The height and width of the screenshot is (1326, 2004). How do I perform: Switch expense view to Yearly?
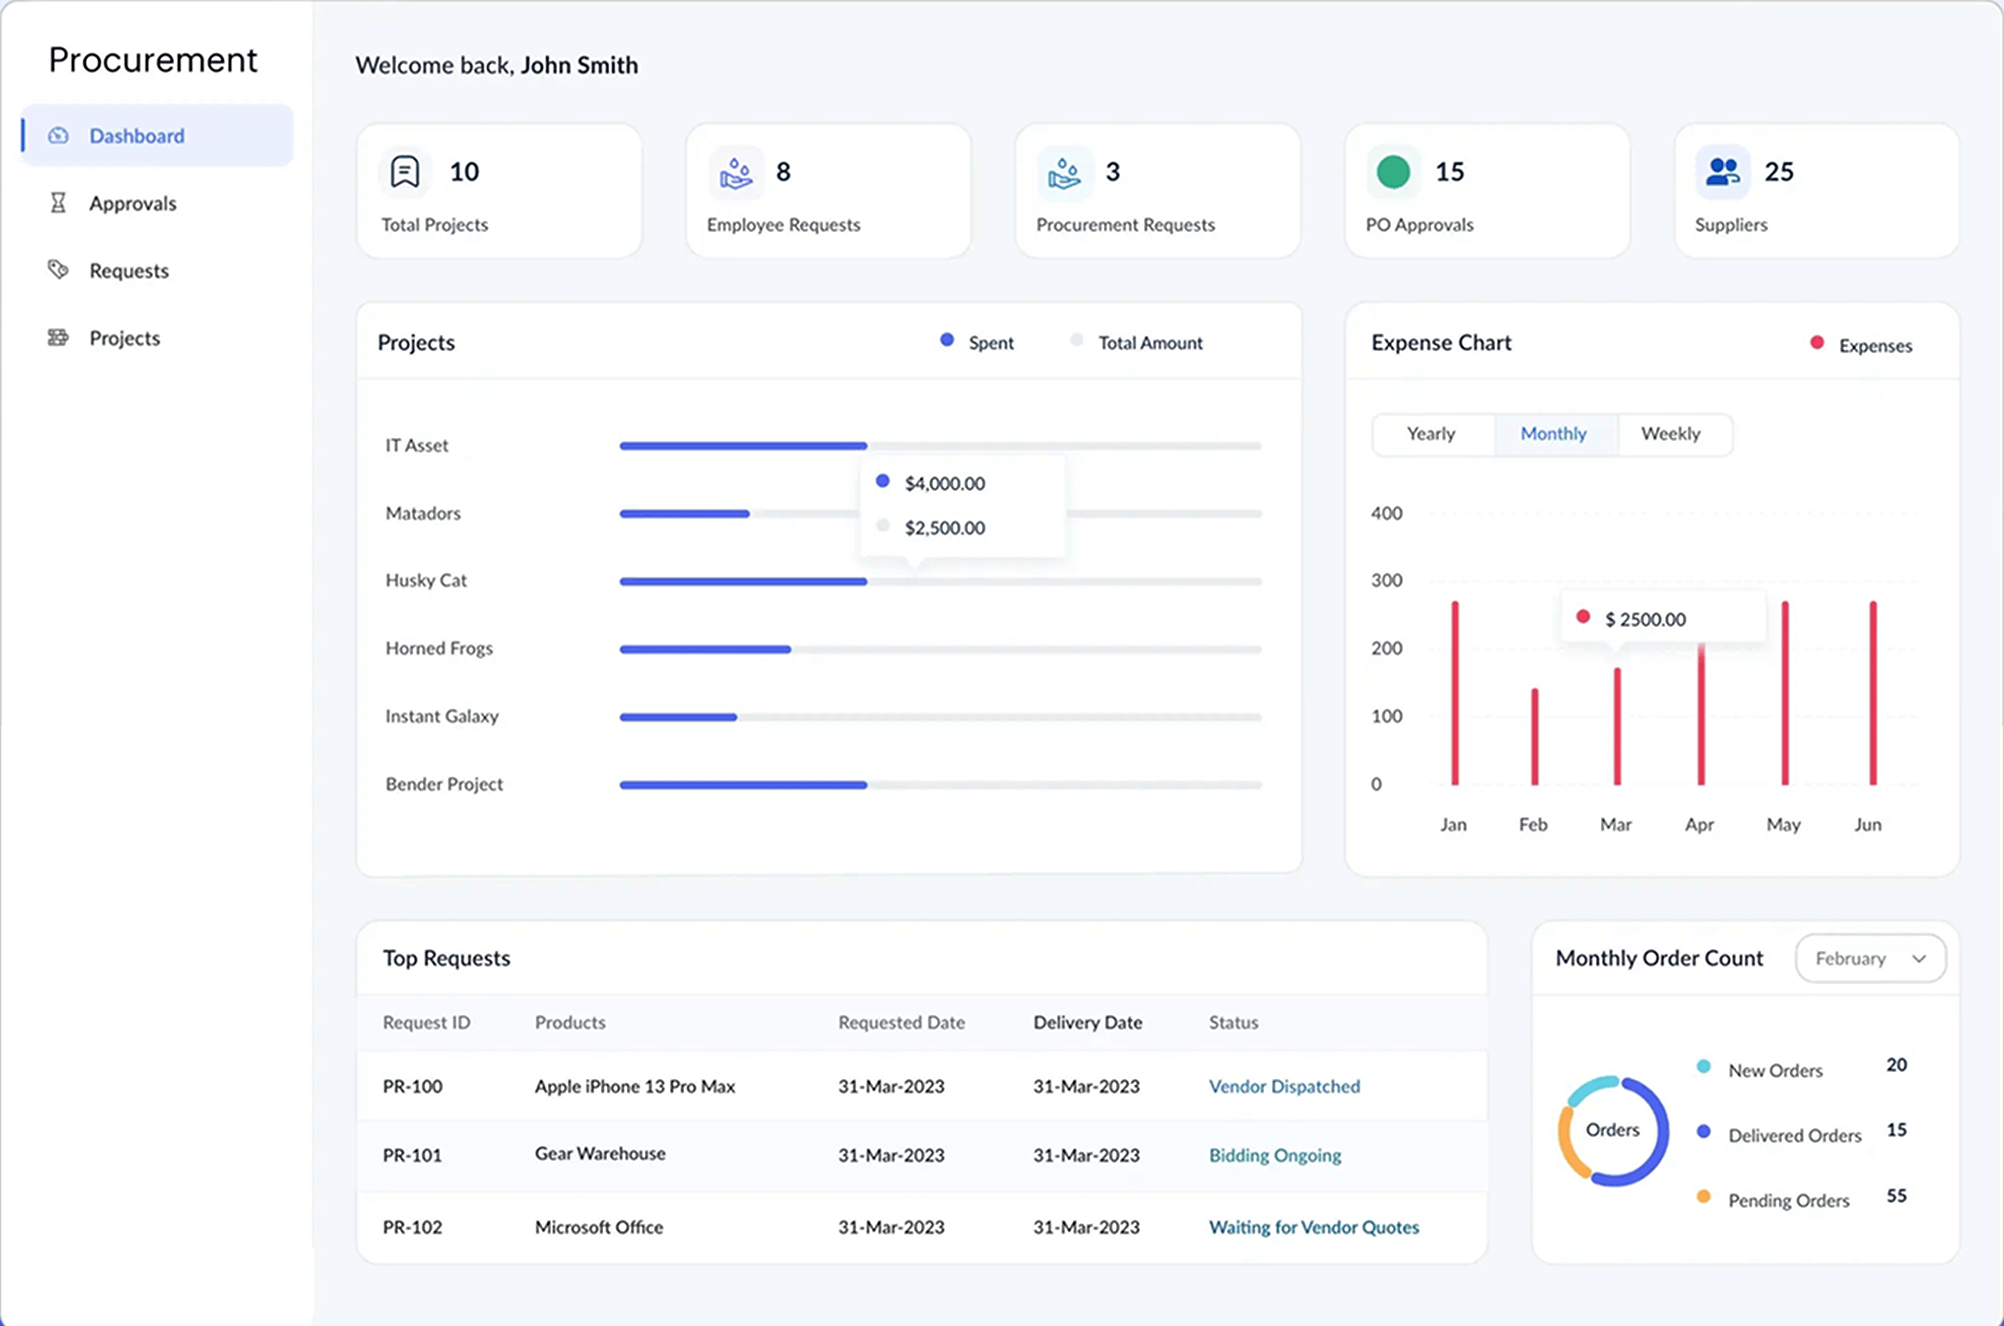tap(1432, 434)
